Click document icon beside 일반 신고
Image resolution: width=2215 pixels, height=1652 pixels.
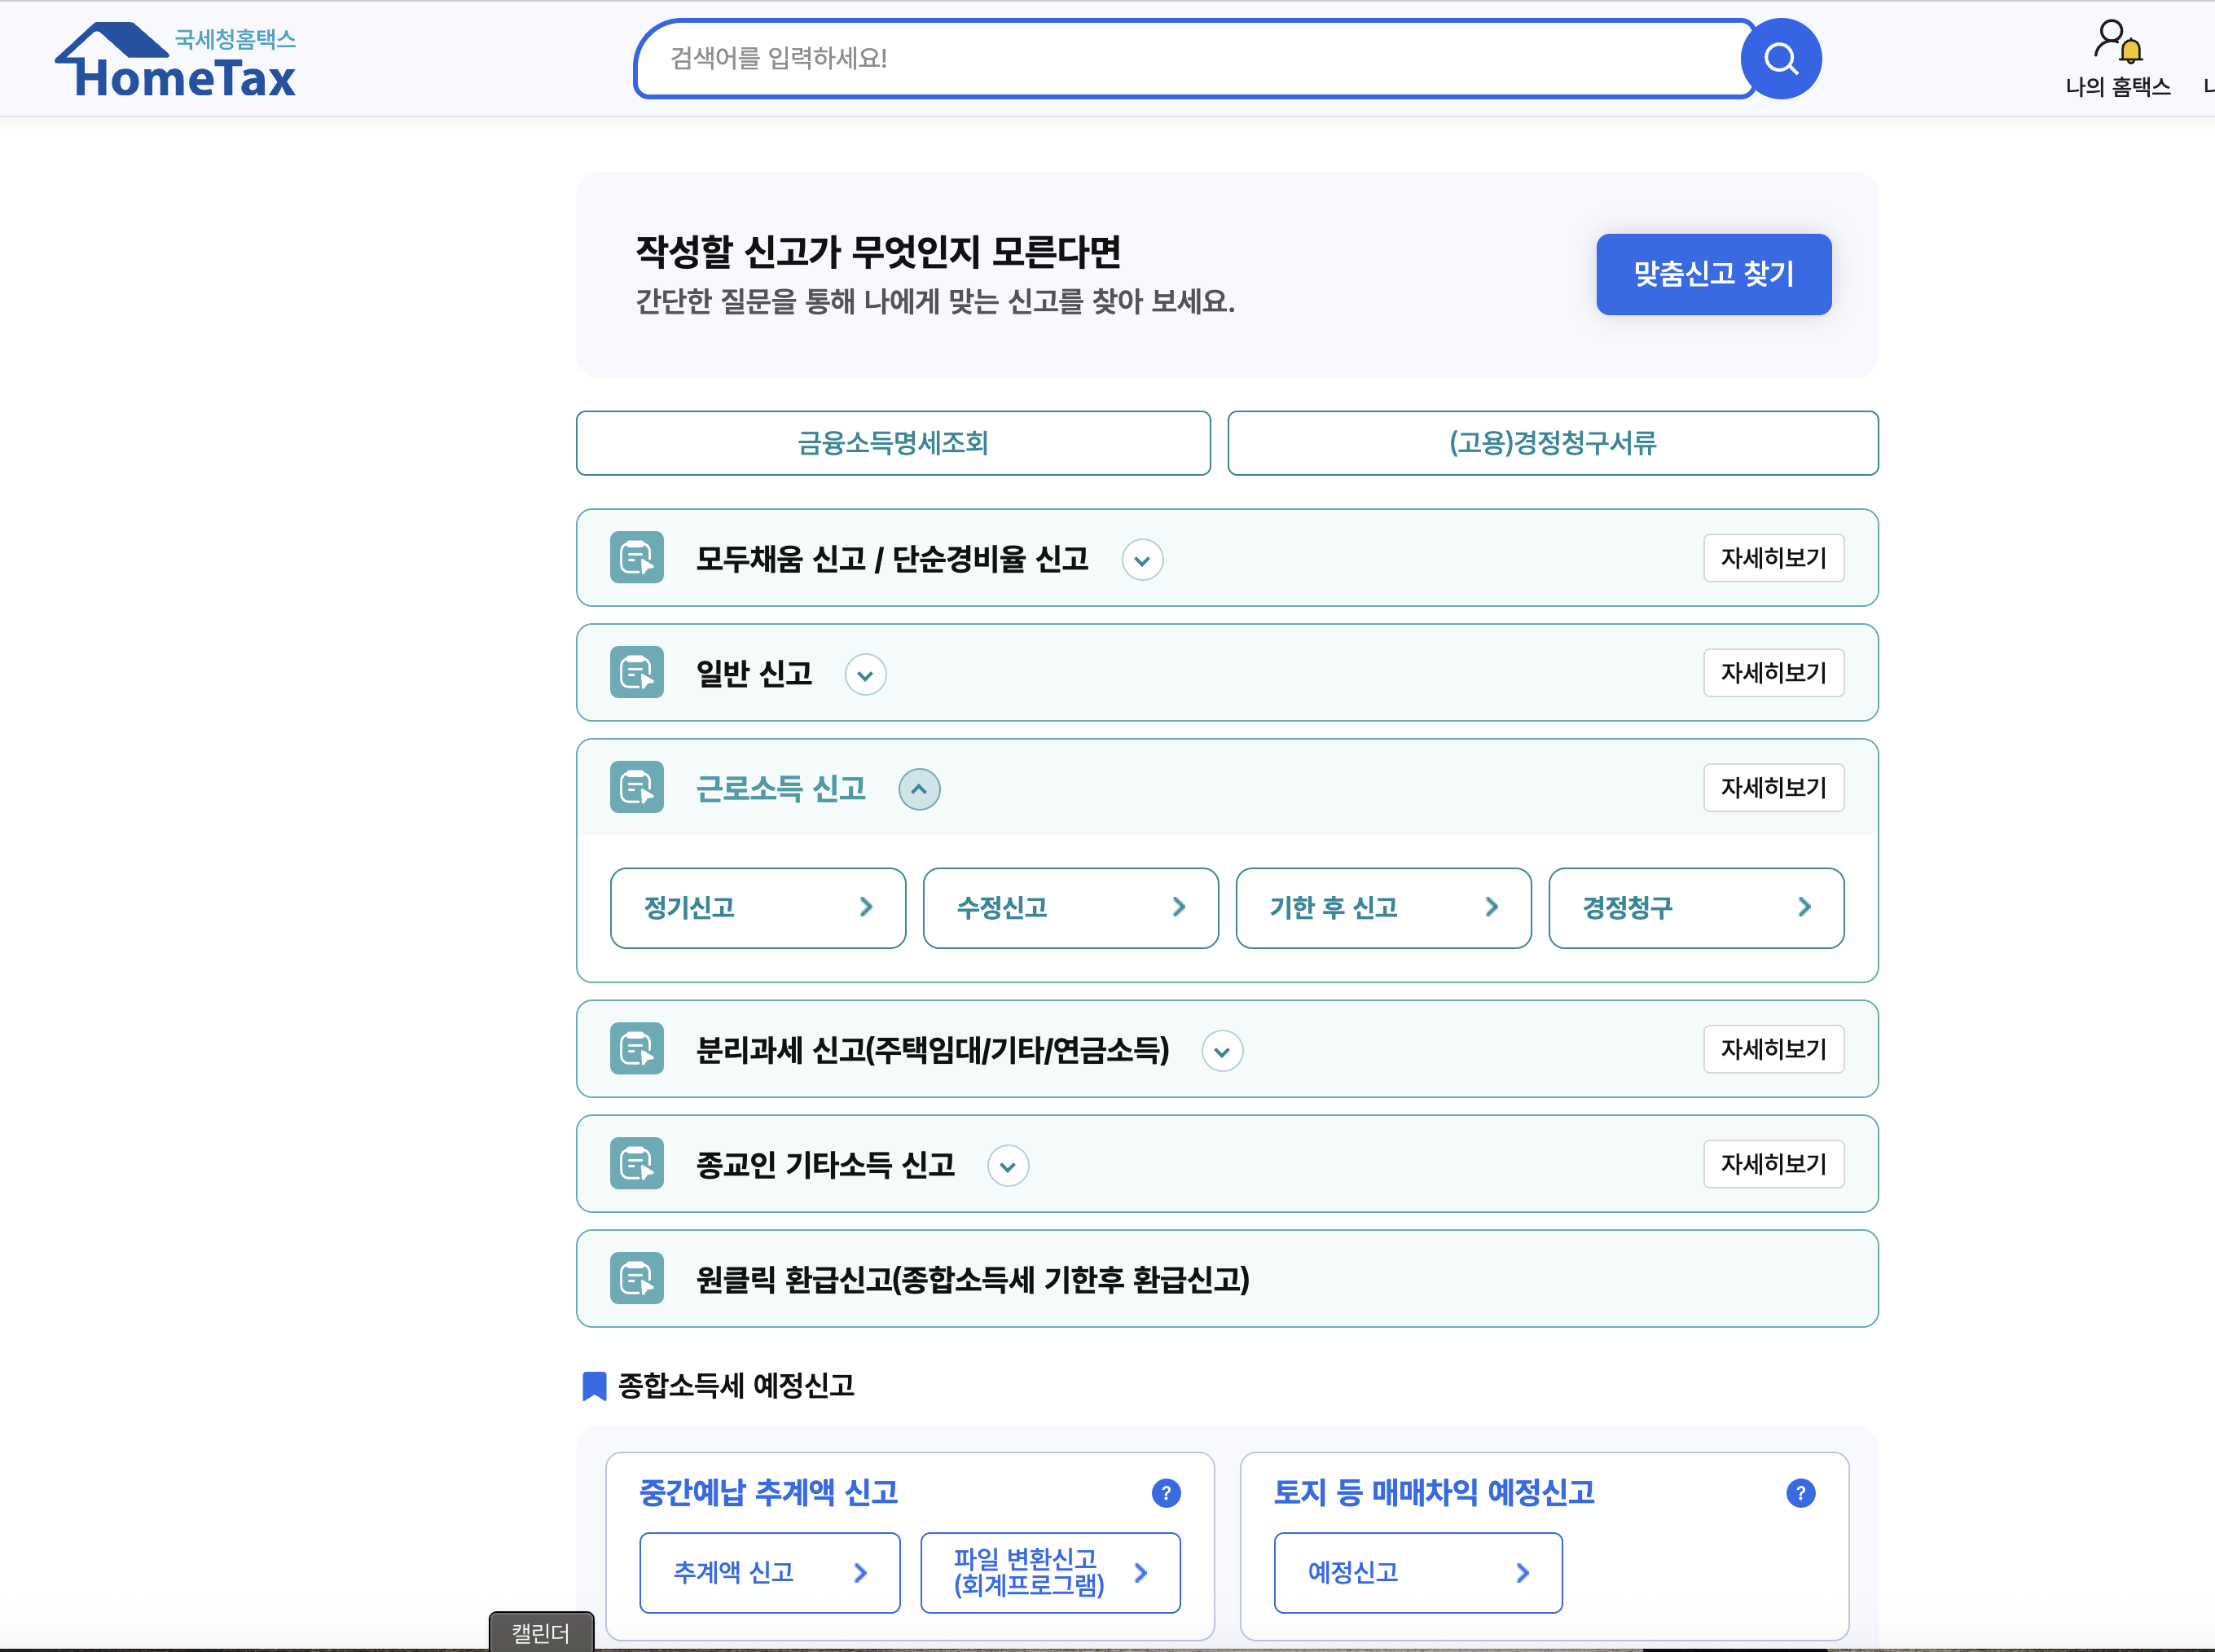pos(637,673)
